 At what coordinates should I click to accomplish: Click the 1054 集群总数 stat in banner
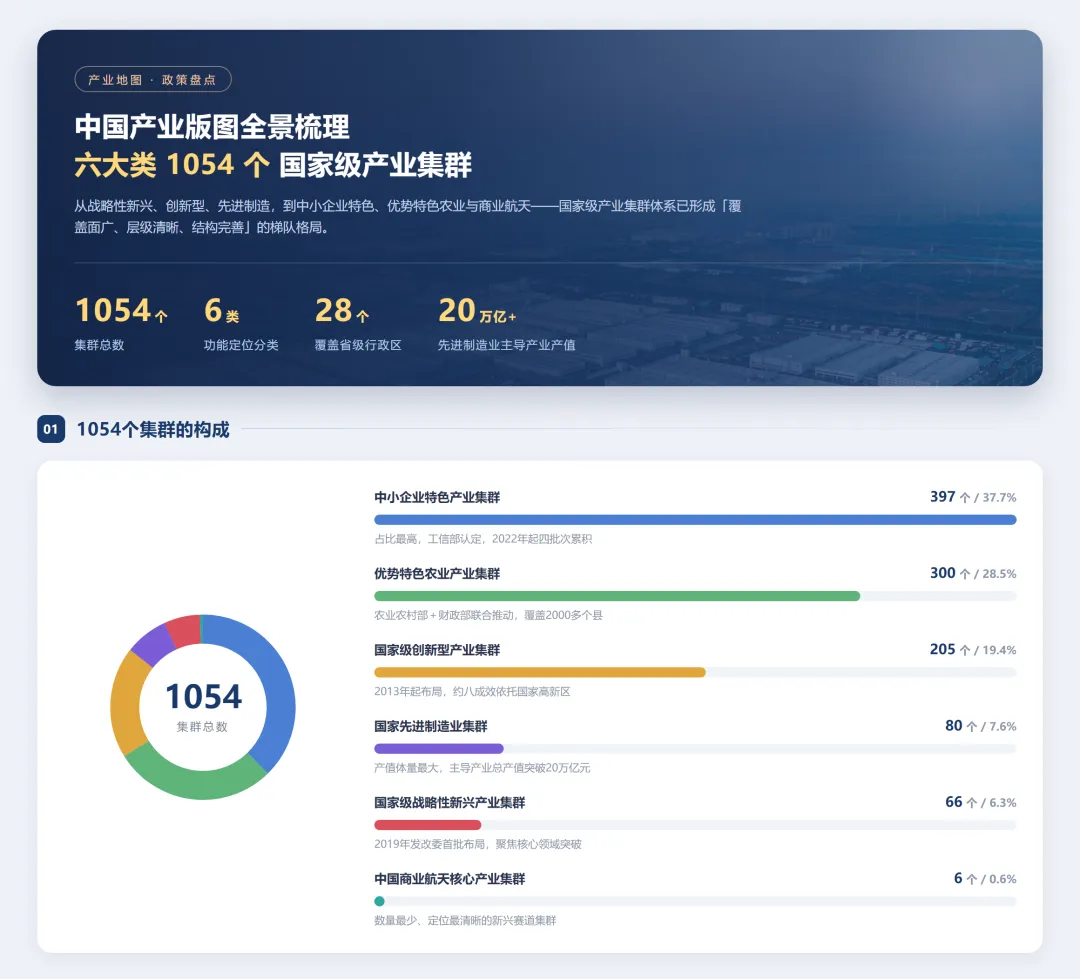tap(121, 323)
